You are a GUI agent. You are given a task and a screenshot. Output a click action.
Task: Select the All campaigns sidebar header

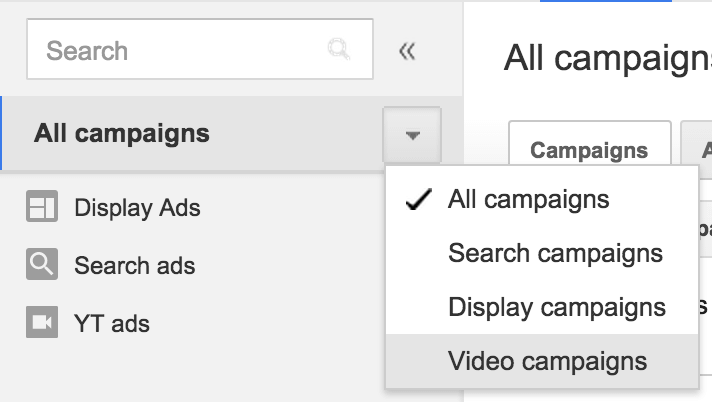click(122, 133)
